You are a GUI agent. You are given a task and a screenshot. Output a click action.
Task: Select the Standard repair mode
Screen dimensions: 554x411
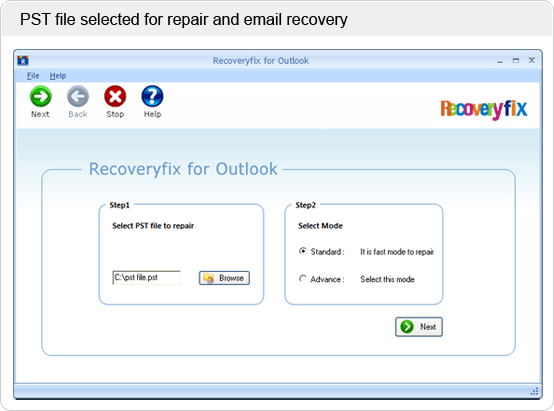pos(303,251)
